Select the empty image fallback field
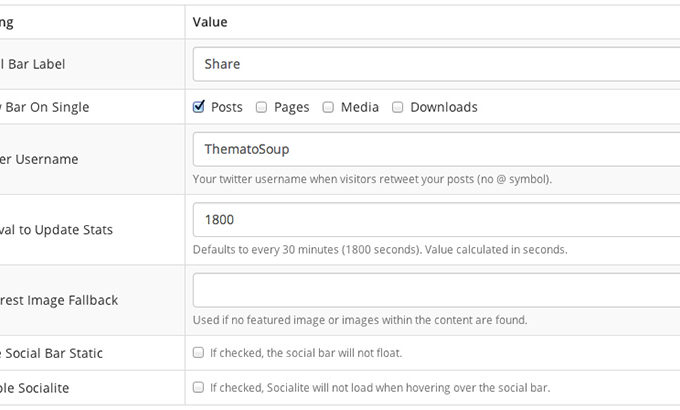 [436, 290]
